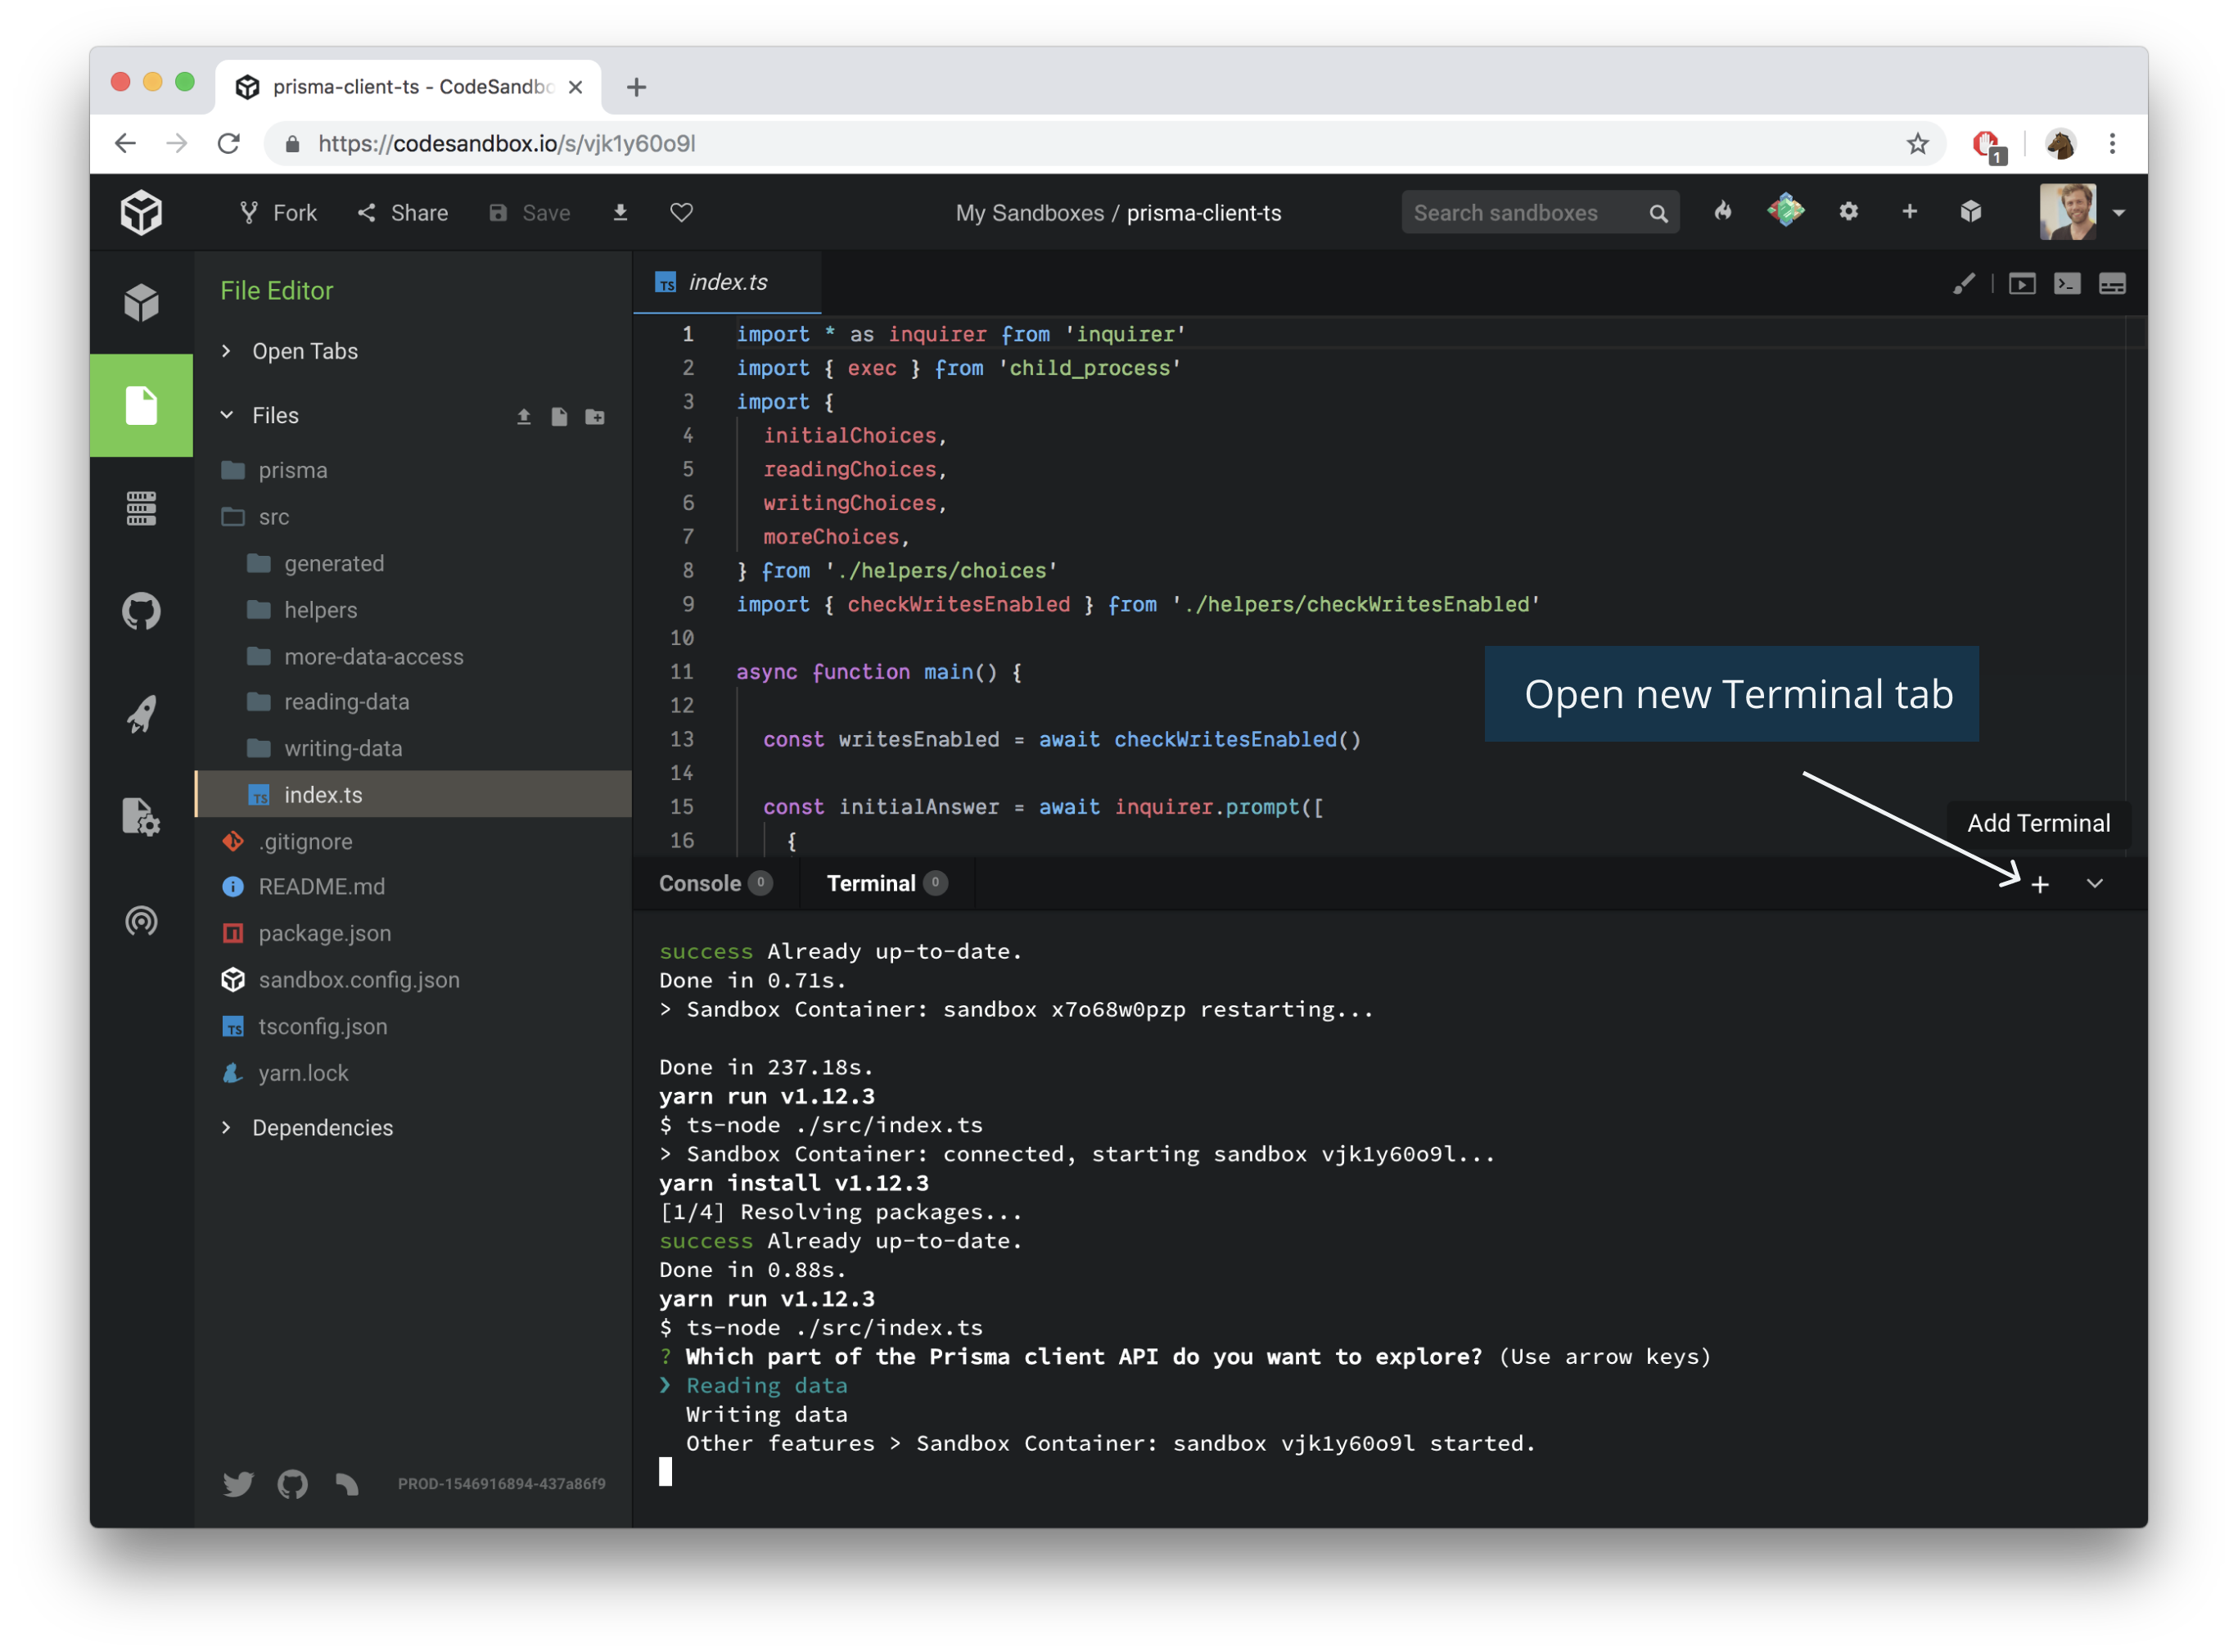Viewport: 2238px width, 1652px height.
Task: Open the explore flame icon
Action: click(1722, 211)
